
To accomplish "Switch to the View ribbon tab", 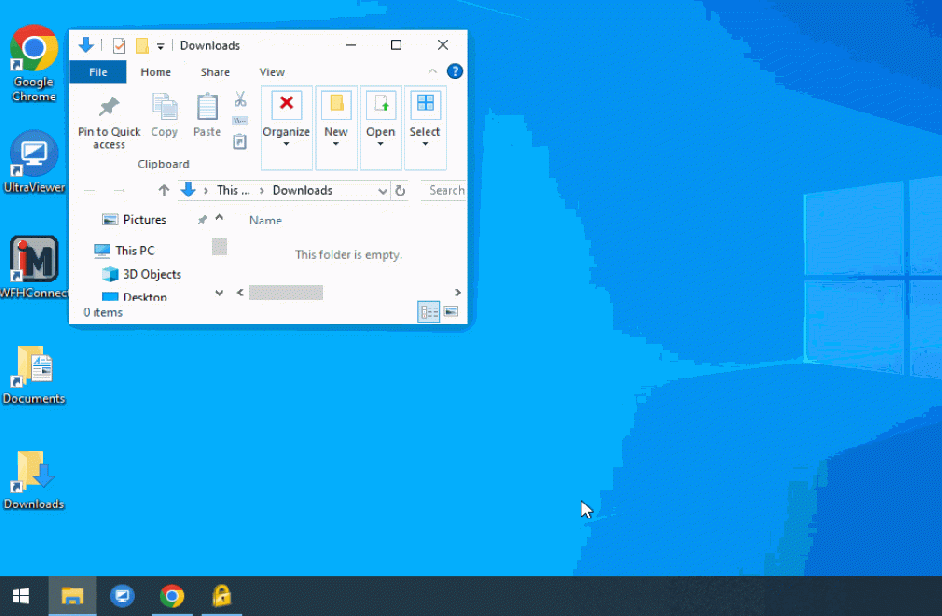I will click(x=272, y=72).
